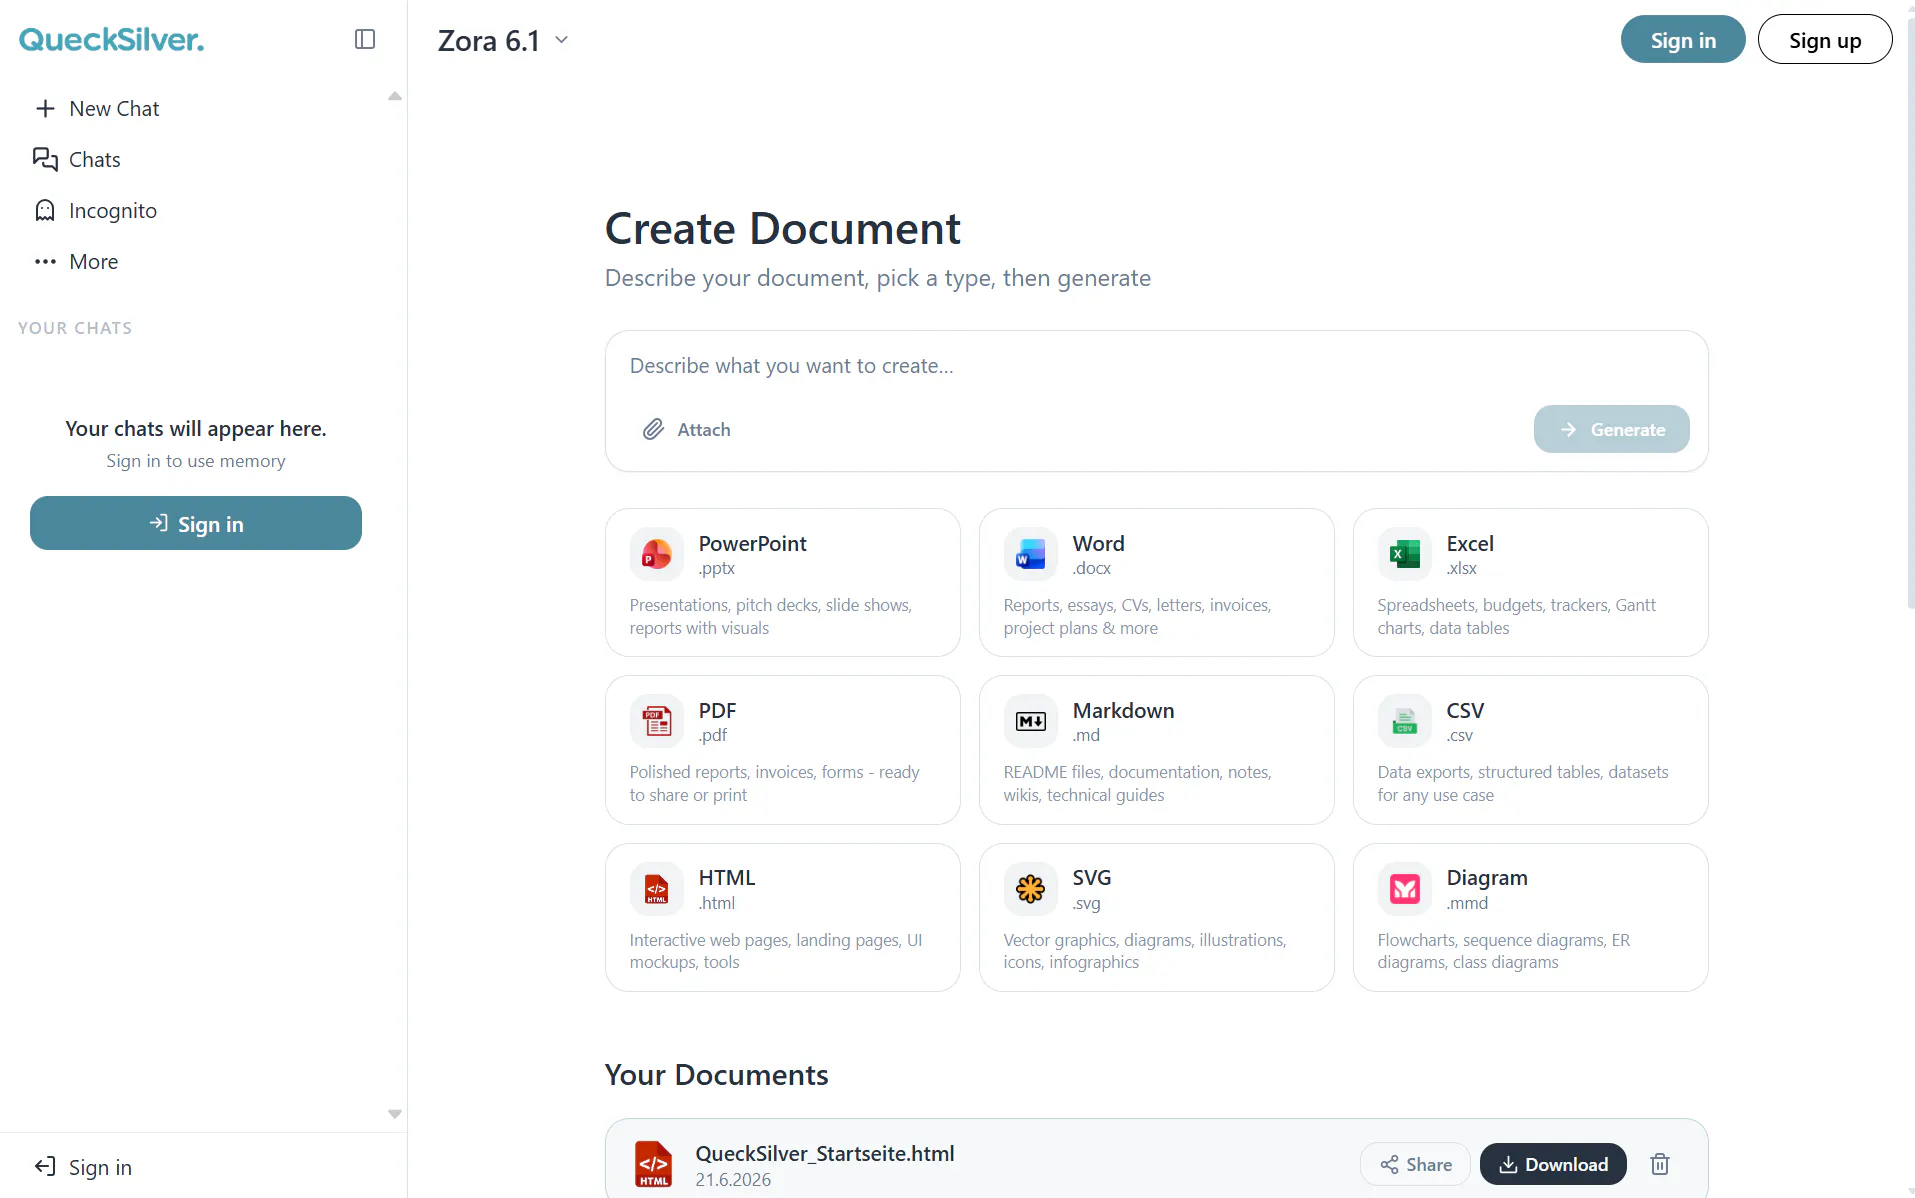Click 'Your chats will appear here.' text

click(196, 429)
